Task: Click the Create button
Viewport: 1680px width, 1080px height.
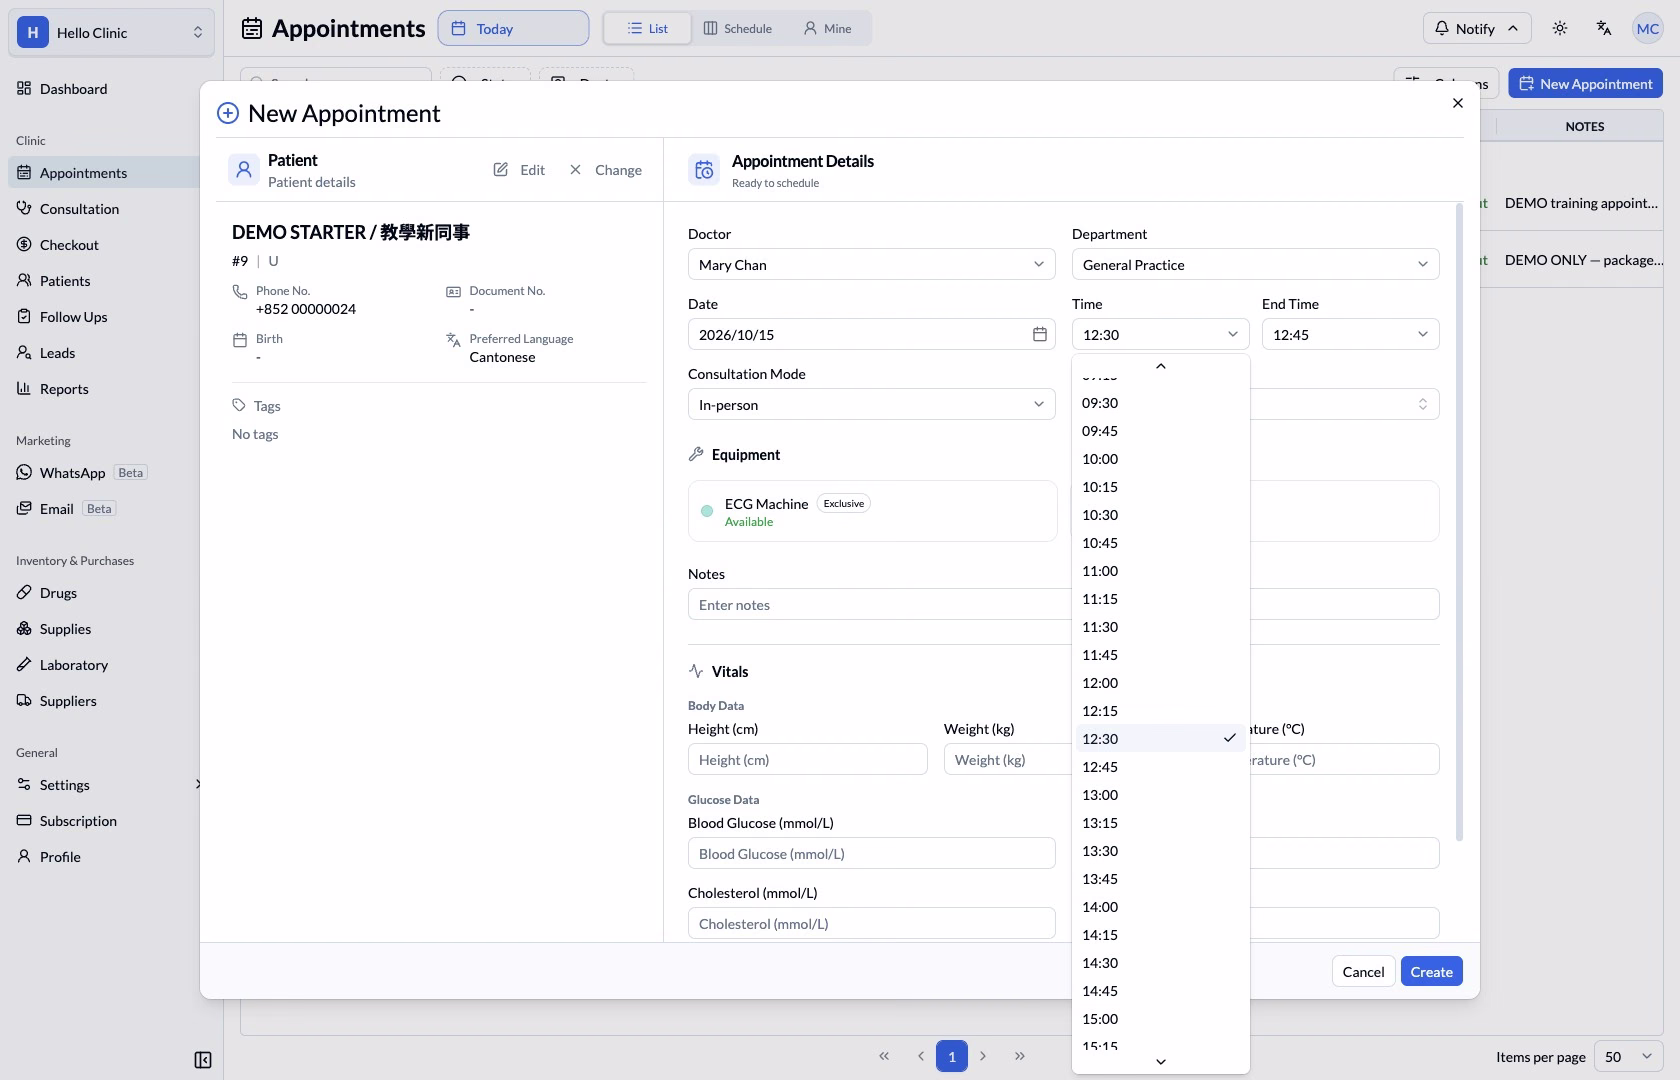Action: click(x=1431, y=971)
